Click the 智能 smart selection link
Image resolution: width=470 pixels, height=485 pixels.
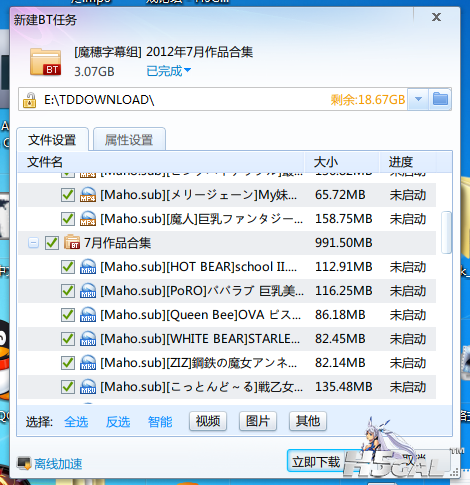pyautogui.click(x=160, y=422)
